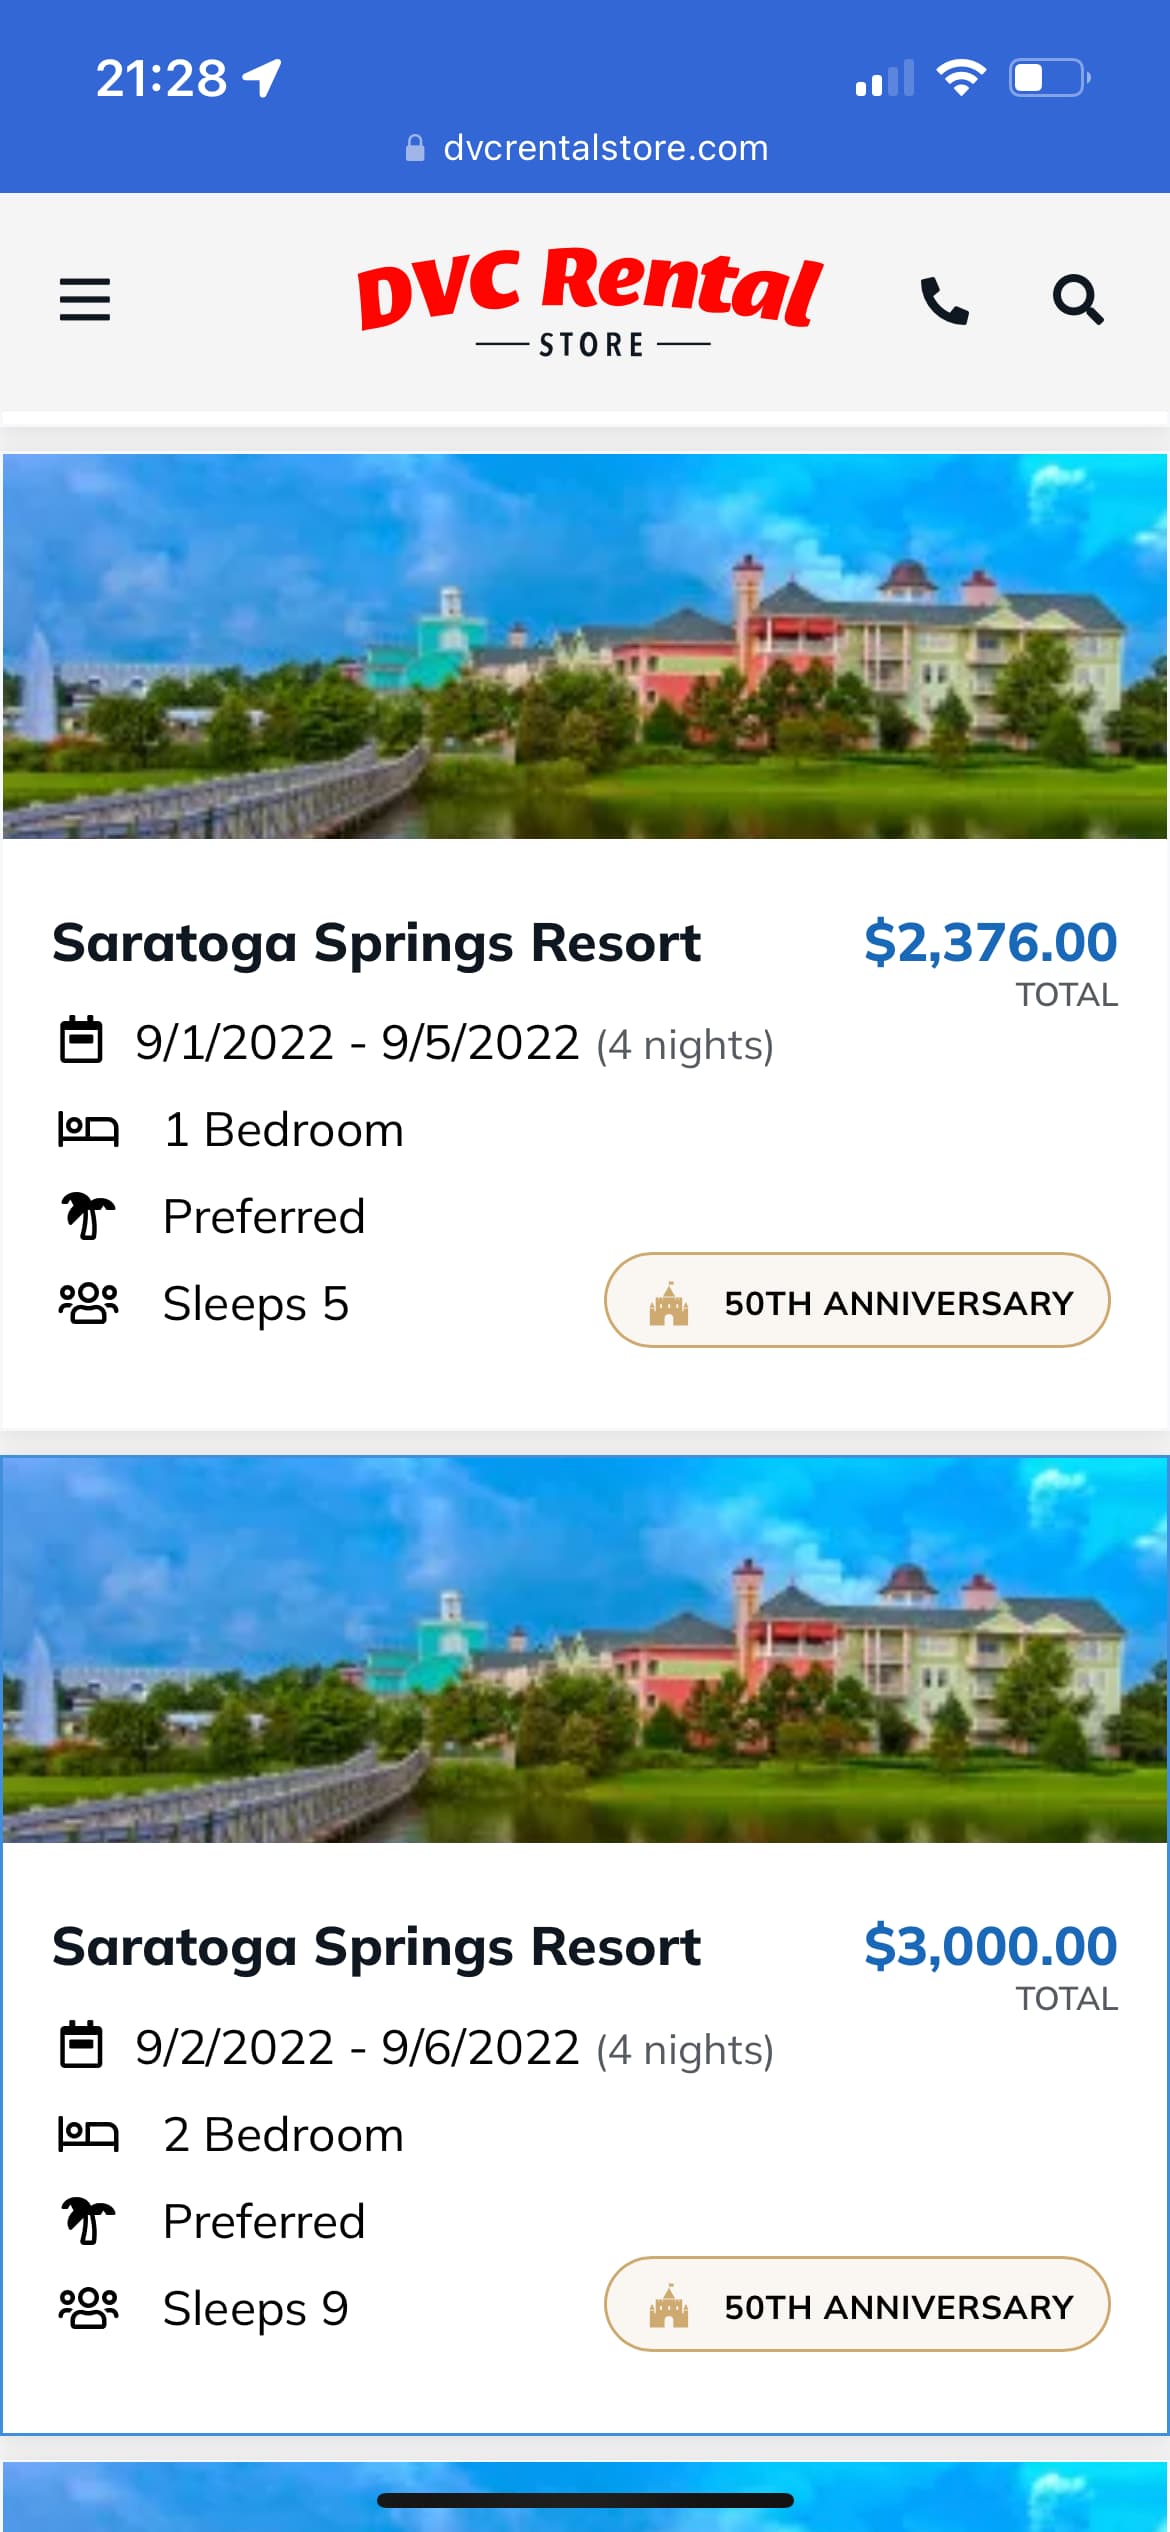Viewport: 1170px width, 2532px height.
Task: Tap the bed icon next to 1 Bedroom
Action: tap(88, 1130)
